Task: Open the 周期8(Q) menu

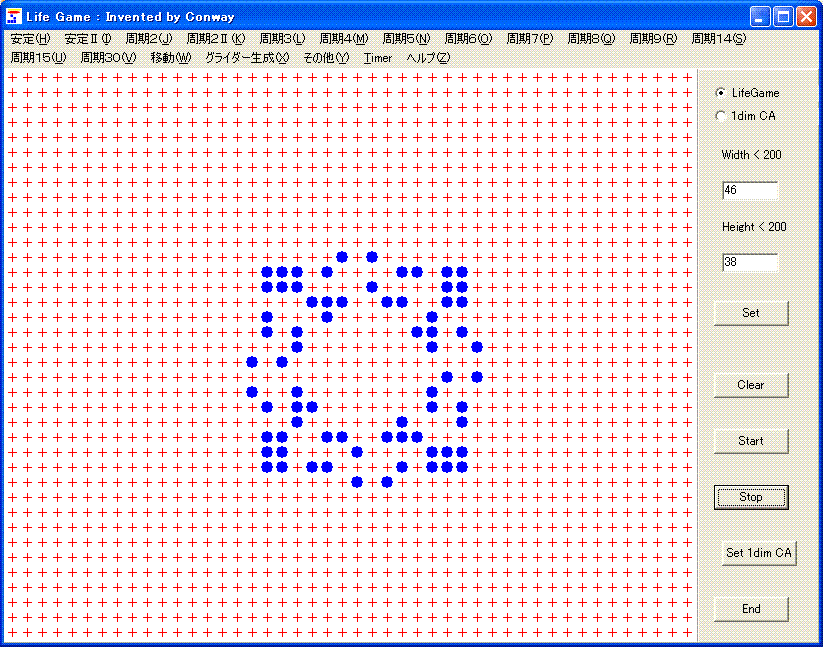Action: [x=591, y=39]
